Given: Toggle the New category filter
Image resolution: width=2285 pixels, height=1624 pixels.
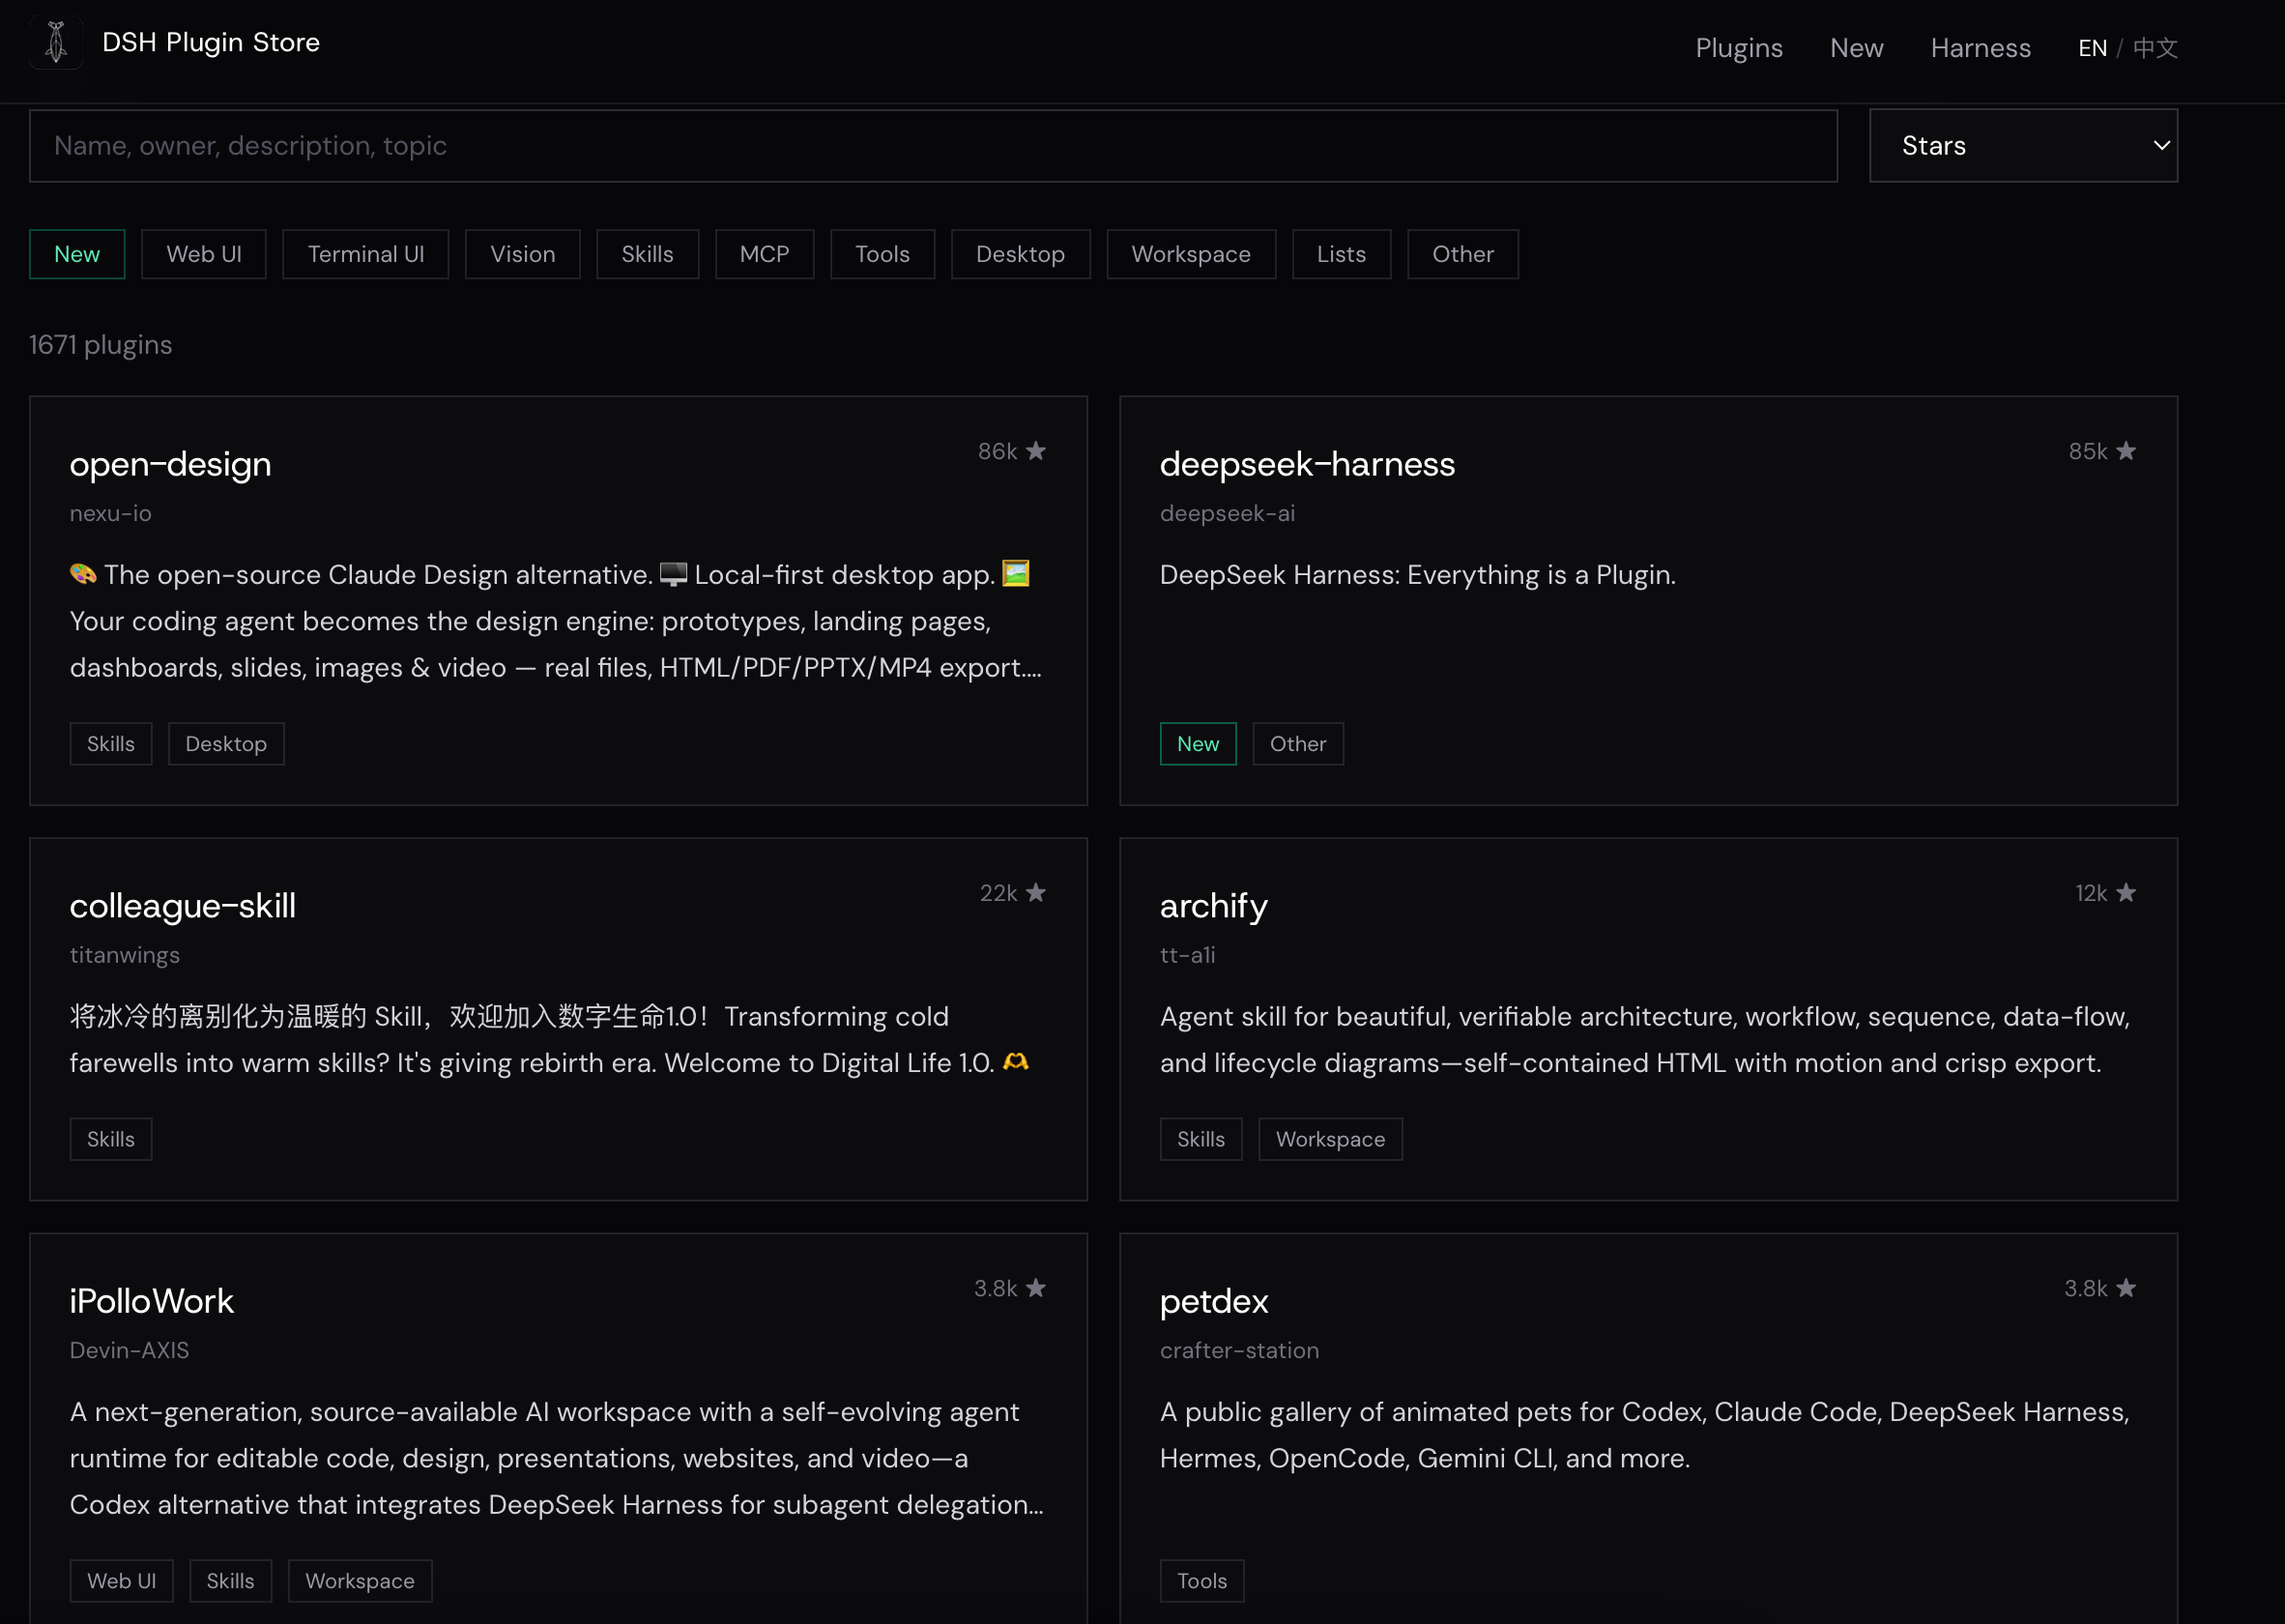Looking at the screenshot, I should coord(77,254).
